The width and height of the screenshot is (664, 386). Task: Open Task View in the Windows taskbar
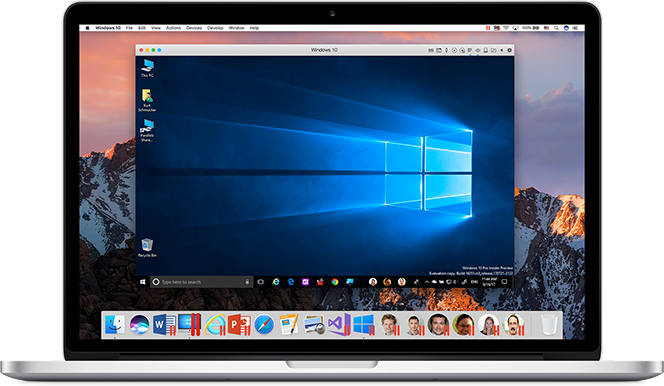click(x=260, y=282)
